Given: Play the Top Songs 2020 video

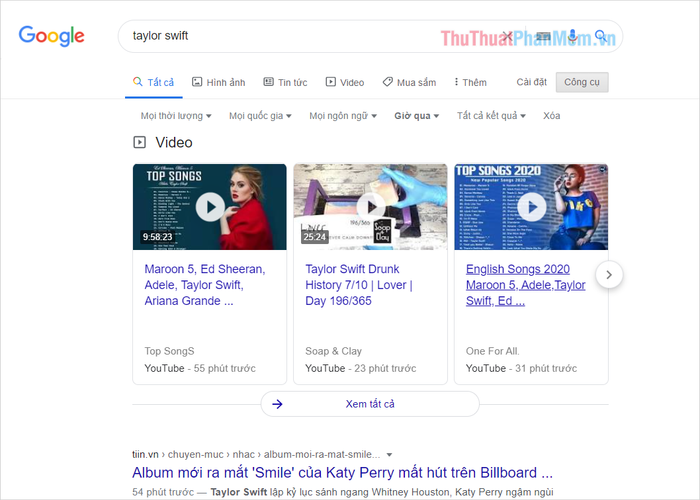Looking at the screenshot, I should [x=531, y=207].
